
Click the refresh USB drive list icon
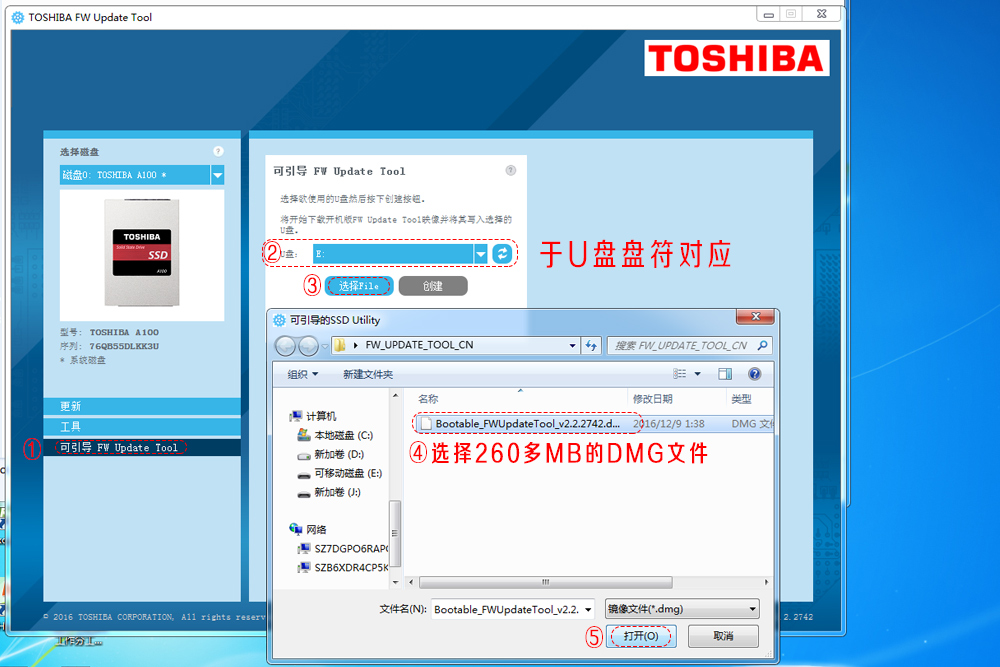click(503, 254)
